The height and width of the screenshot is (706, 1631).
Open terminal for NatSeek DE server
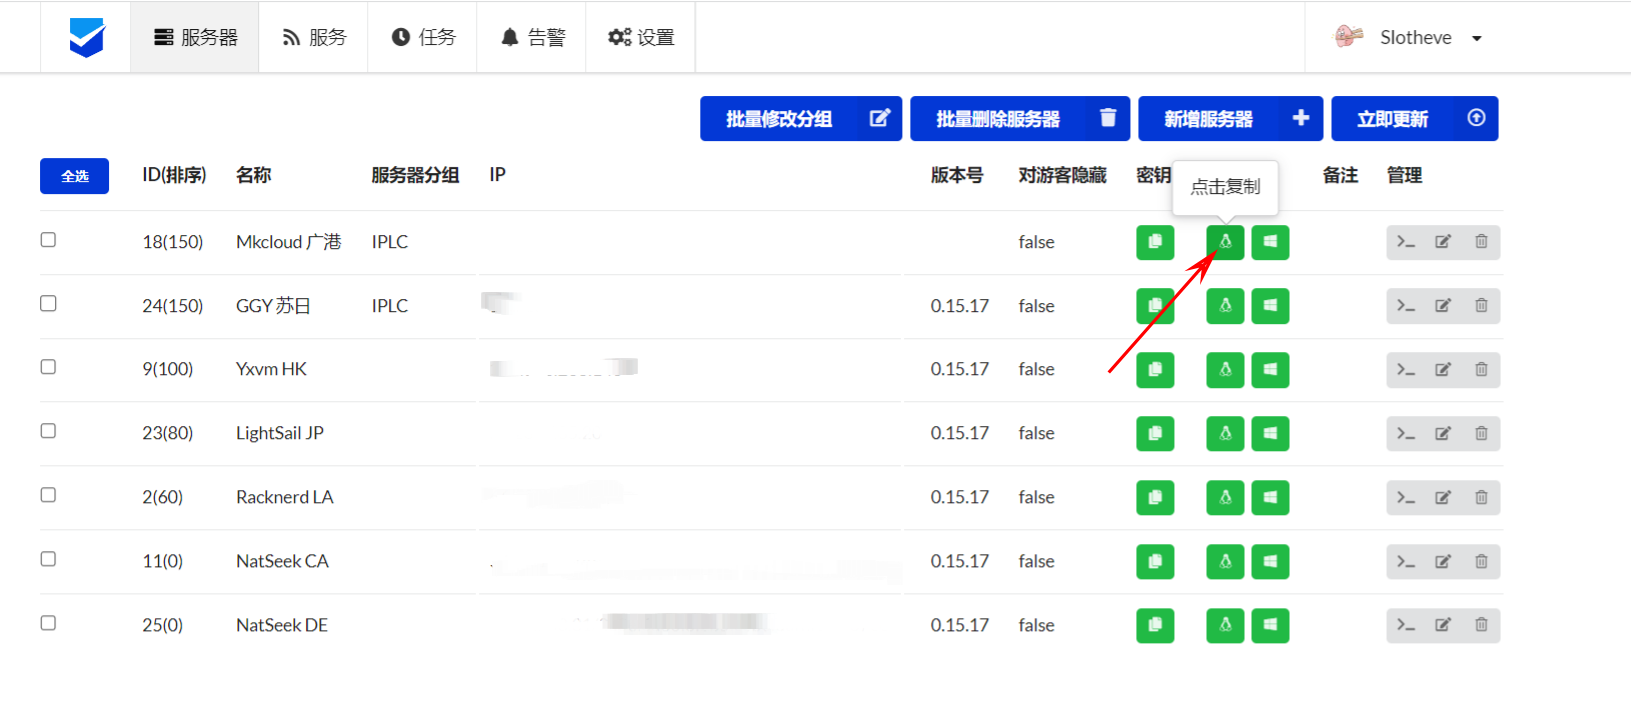tap(1405, 626)
